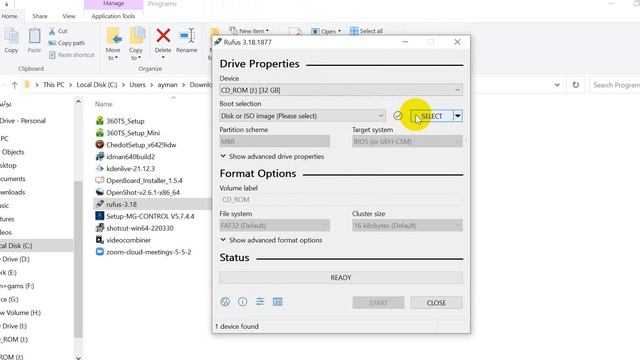Select the shotcut-win64-220330 file

click(134, 228)
